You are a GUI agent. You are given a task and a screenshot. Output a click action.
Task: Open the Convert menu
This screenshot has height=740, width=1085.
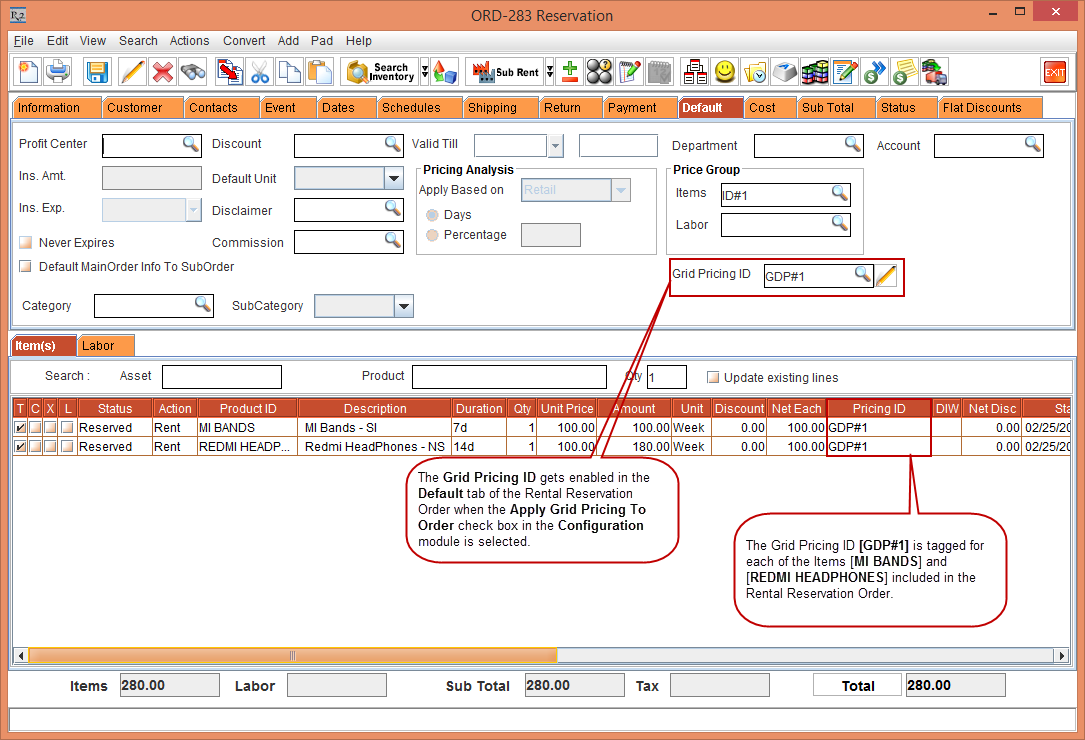coord(244,41)
